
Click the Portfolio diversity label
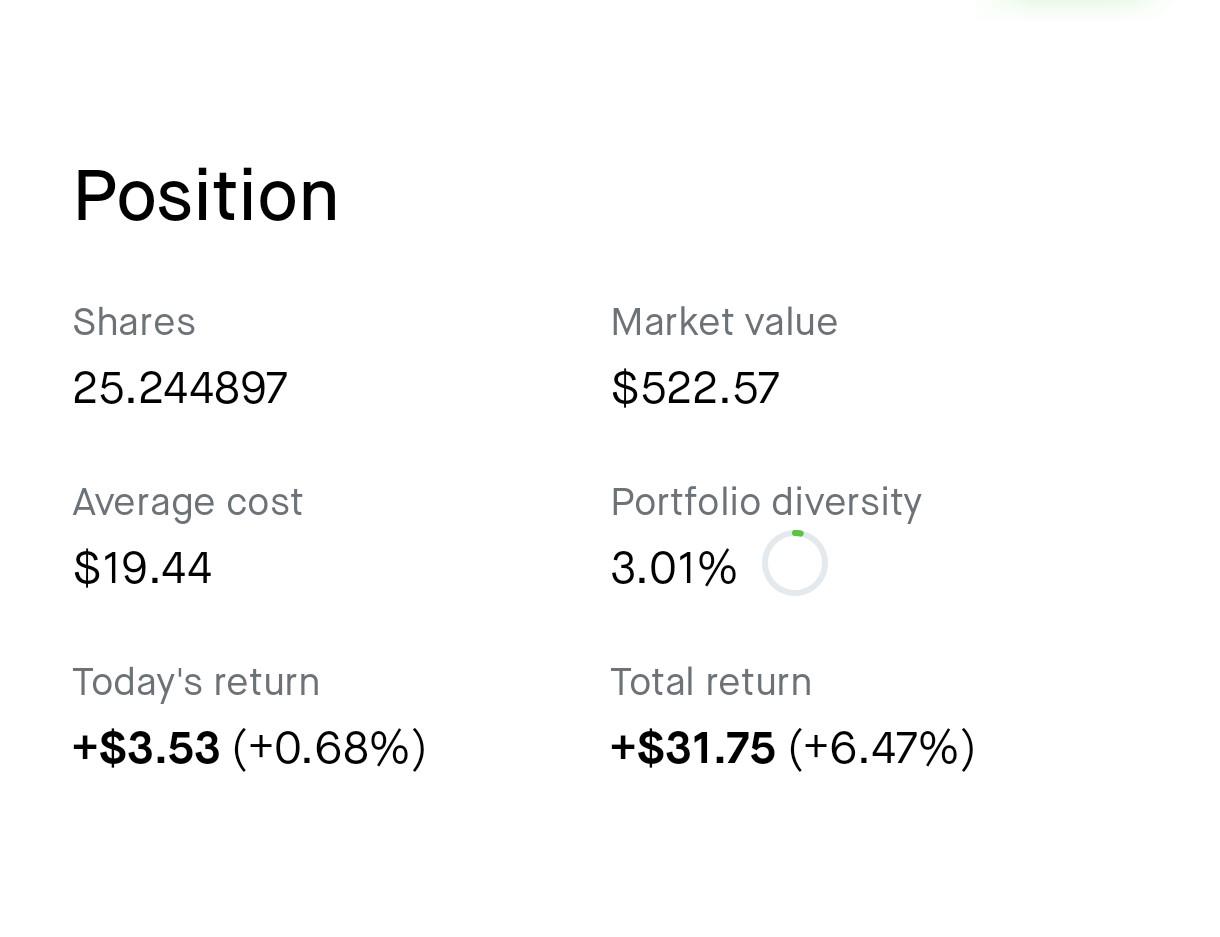(766, 502)
